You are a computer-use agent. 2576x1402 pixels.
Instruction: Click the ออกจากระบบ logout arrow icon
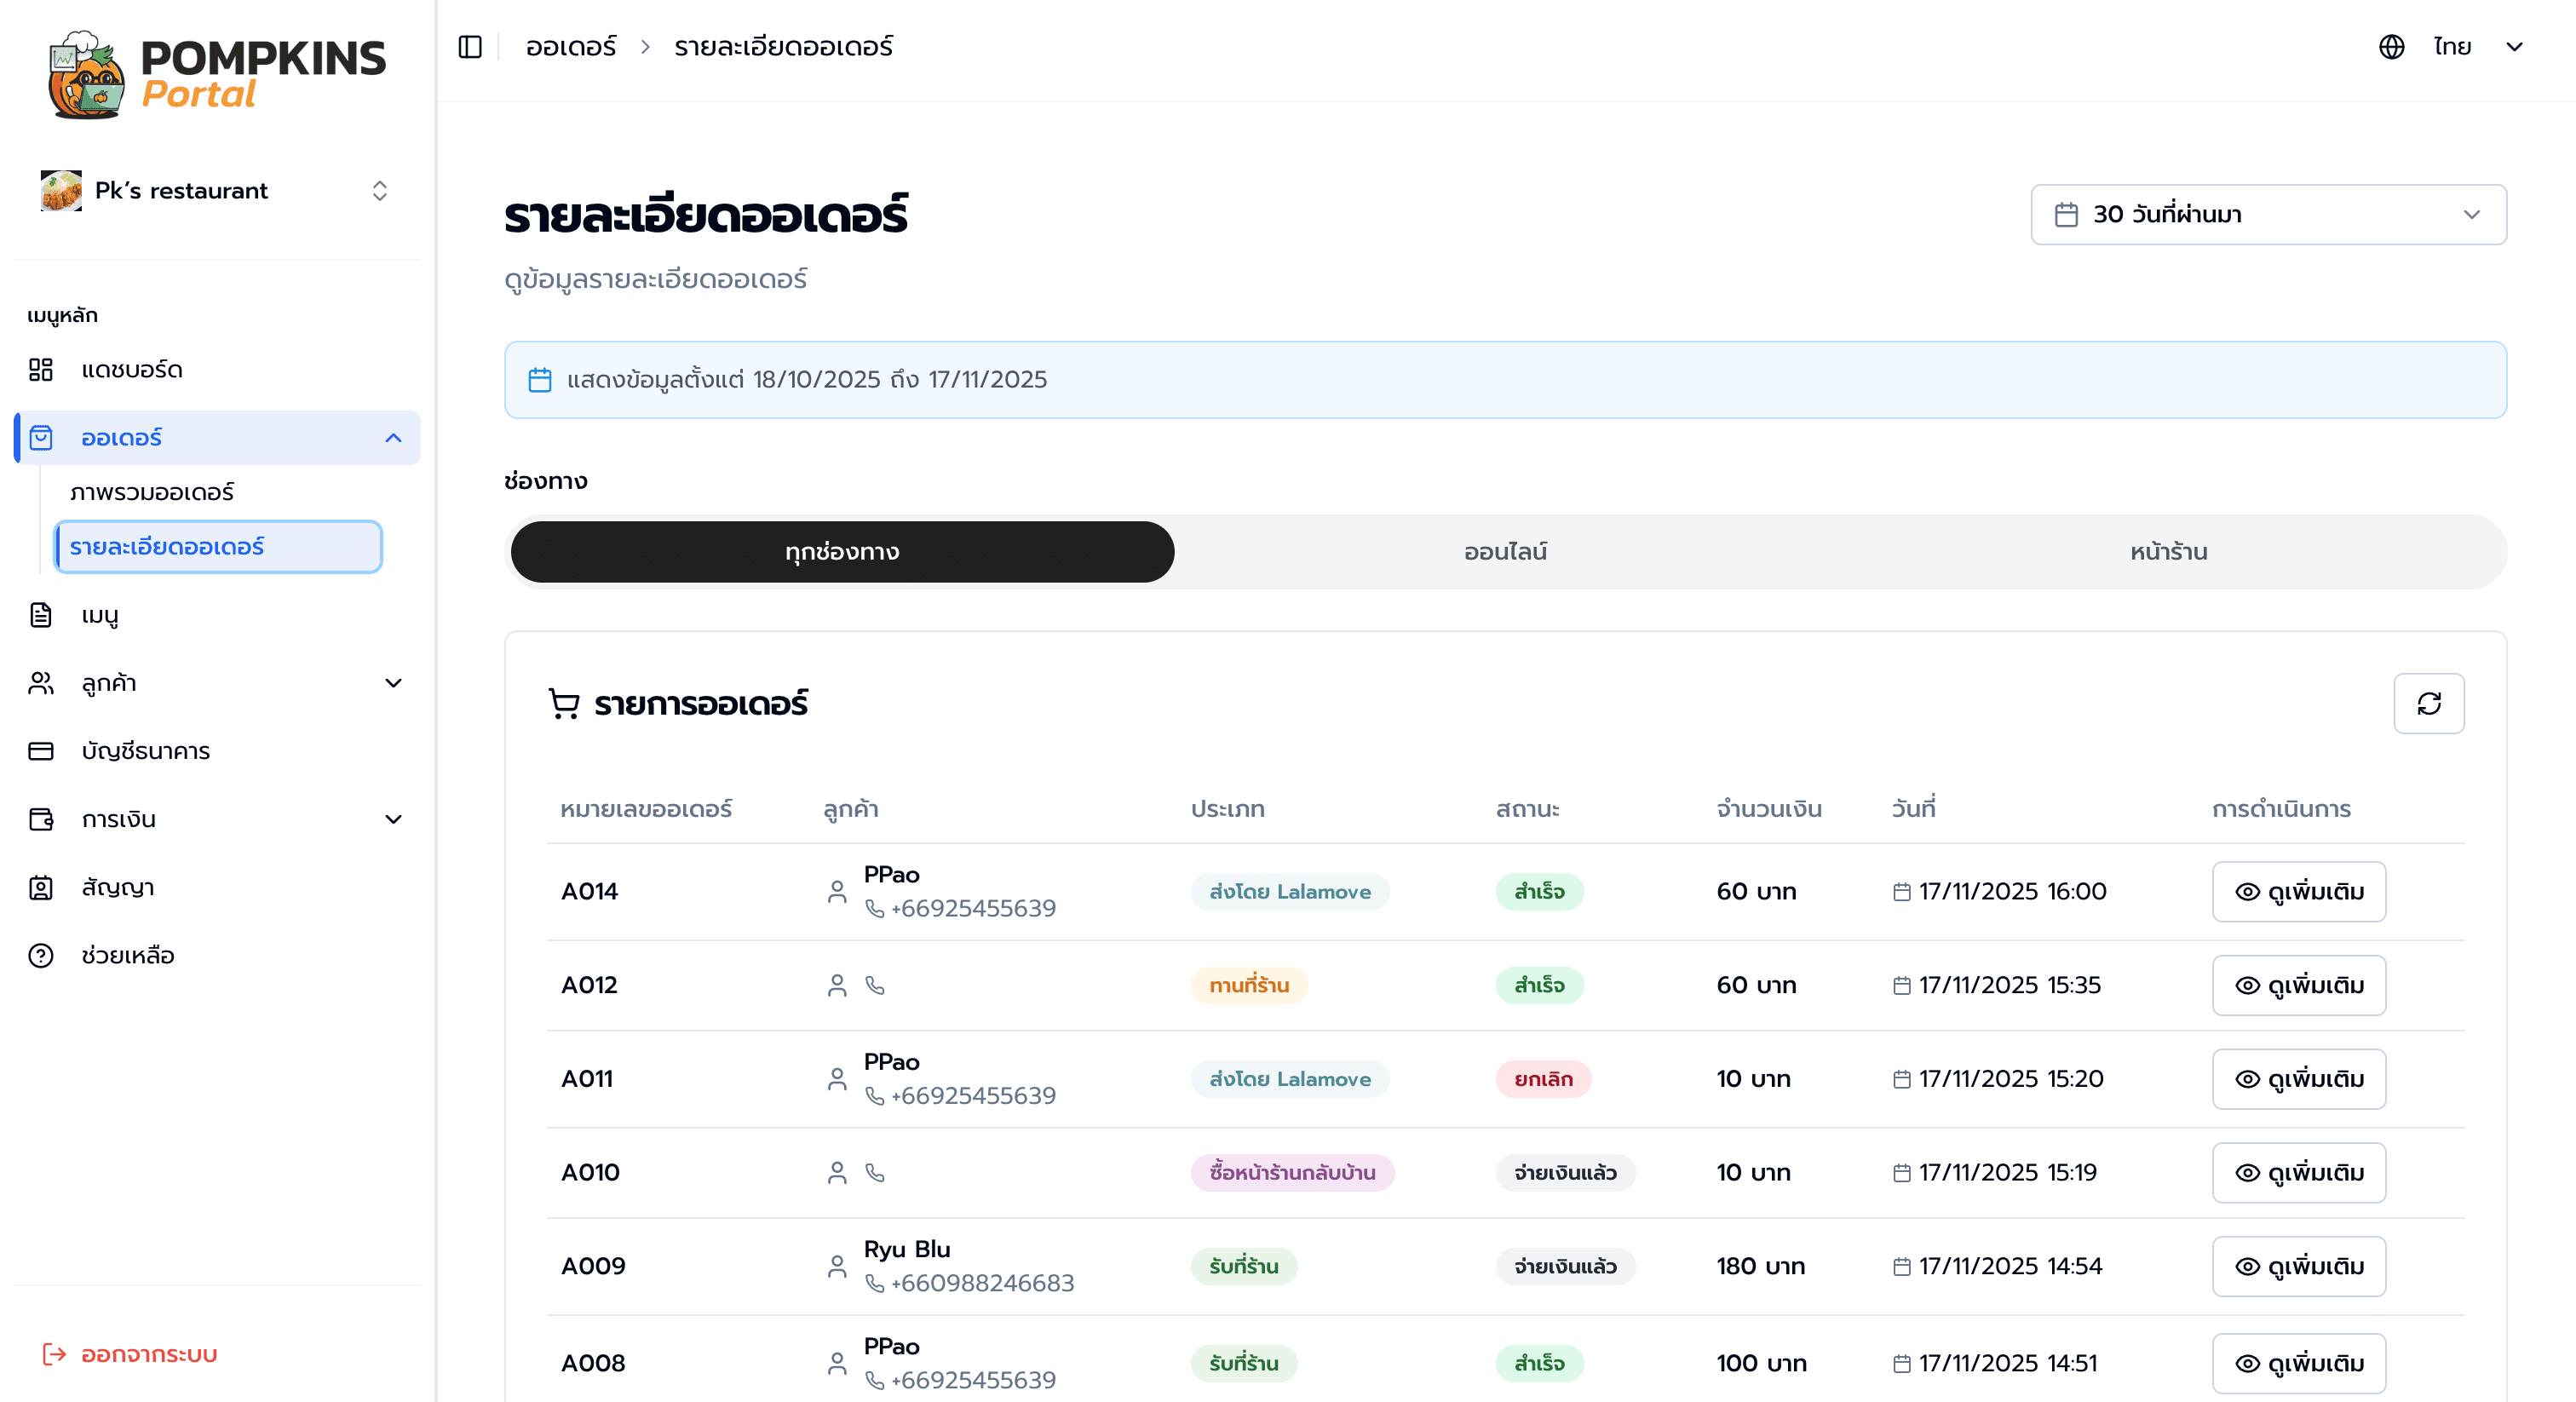tap(54, 1354)
